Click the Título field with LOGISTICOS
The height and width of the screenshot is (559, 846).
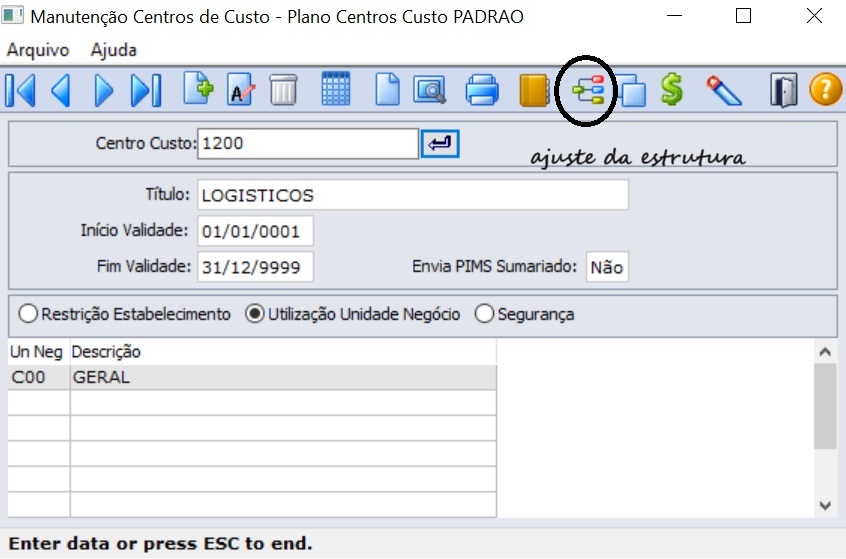tap(413, 195)
